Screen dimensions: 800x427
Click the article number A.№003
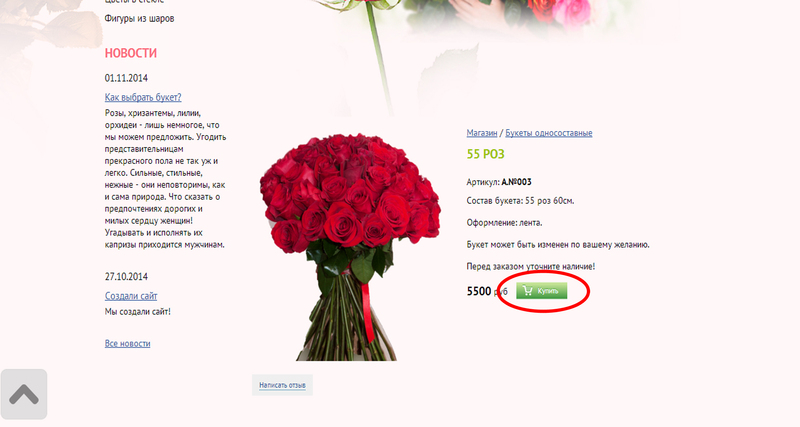516,182
